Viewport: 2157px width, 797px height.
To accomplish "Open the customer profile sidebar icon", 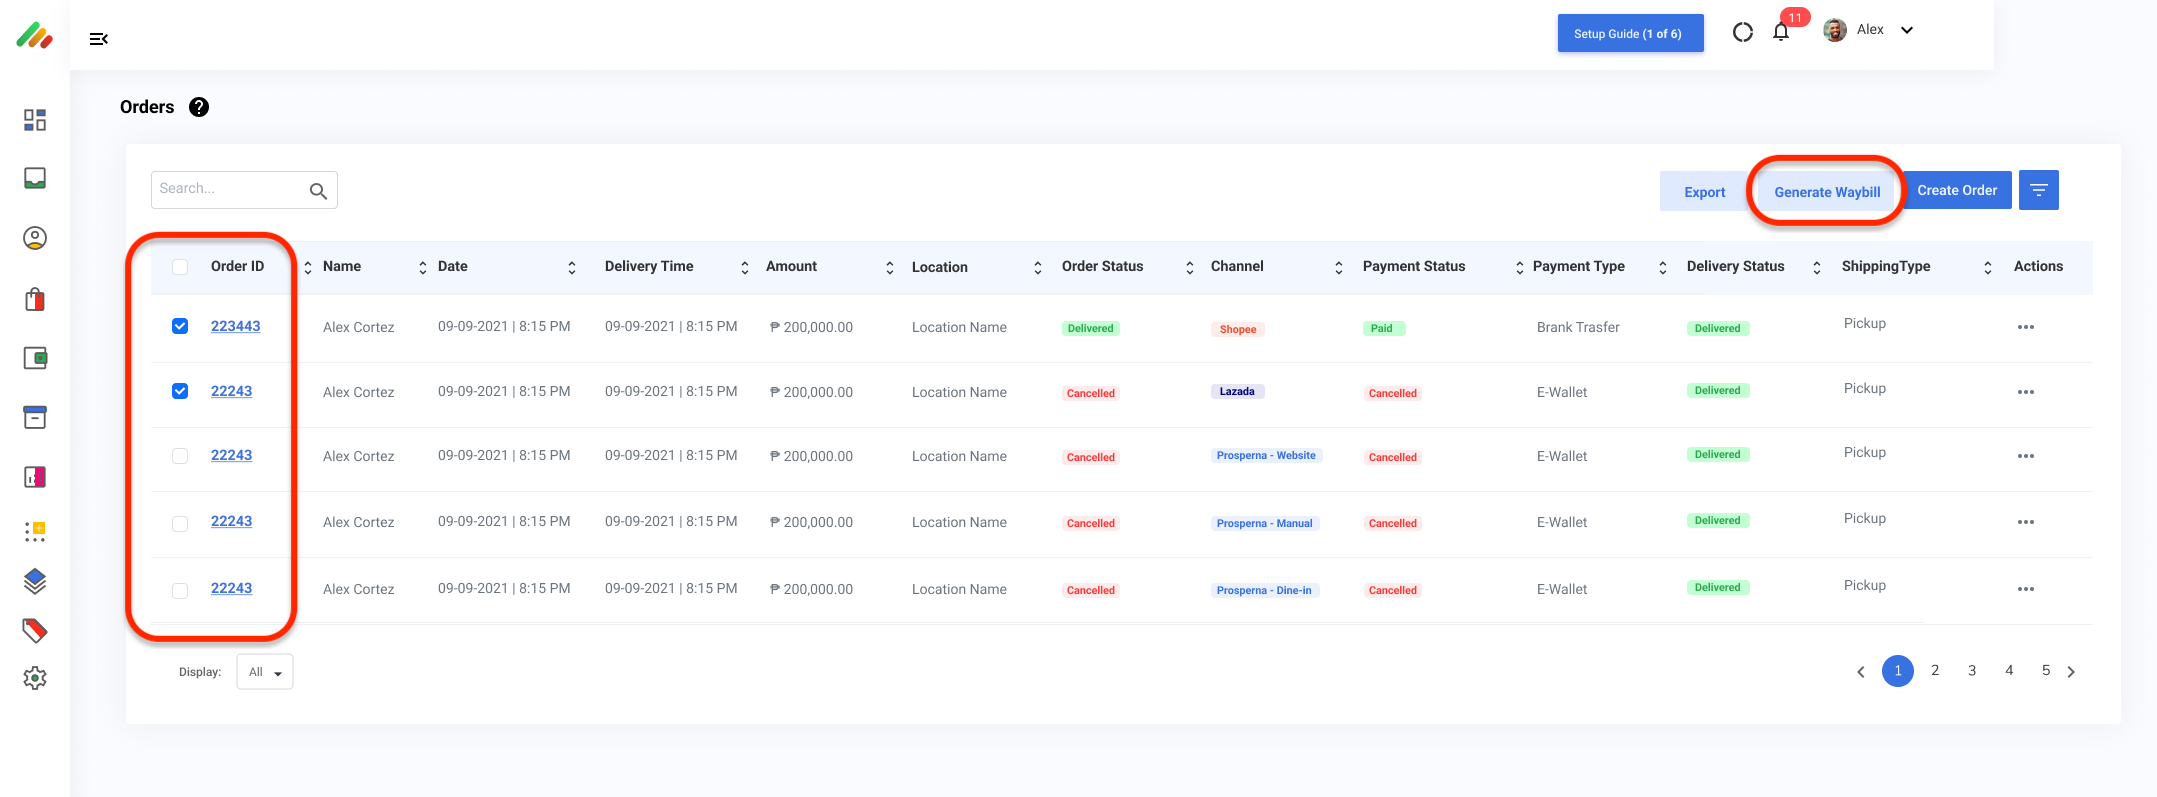I will tap(35, 238).
